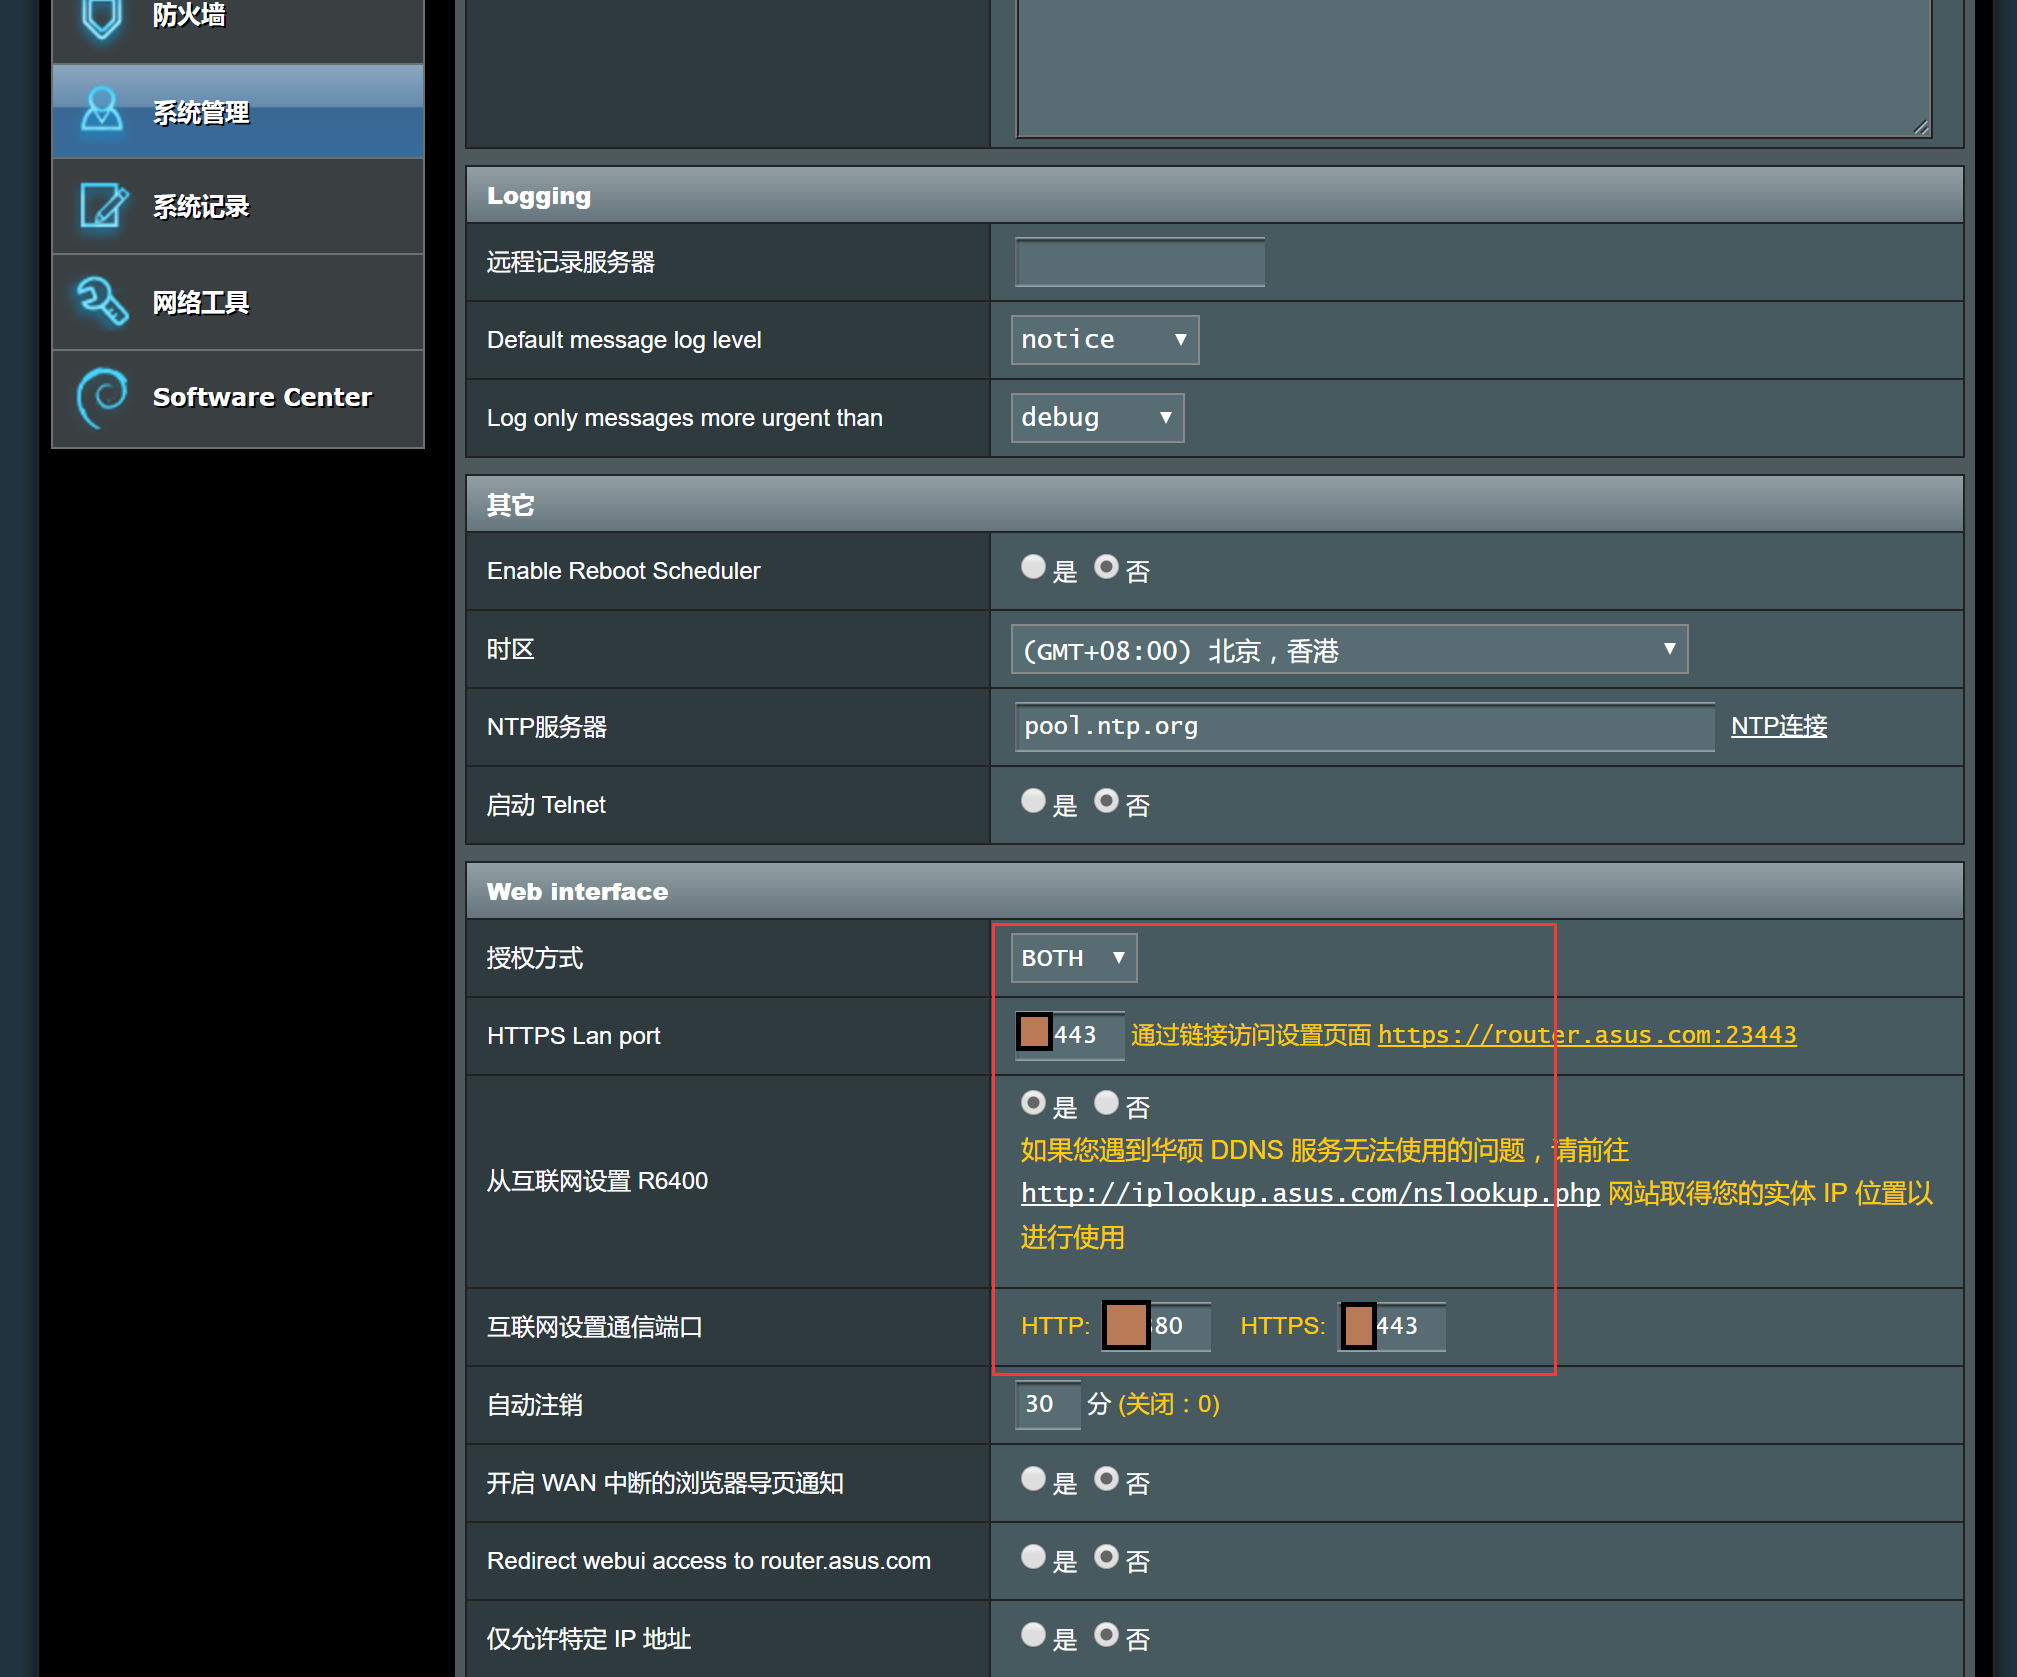The width and height of the screenshot is (2017, 1677).
Task: Click the NTP连接 link
Action: pos(1778,726)
